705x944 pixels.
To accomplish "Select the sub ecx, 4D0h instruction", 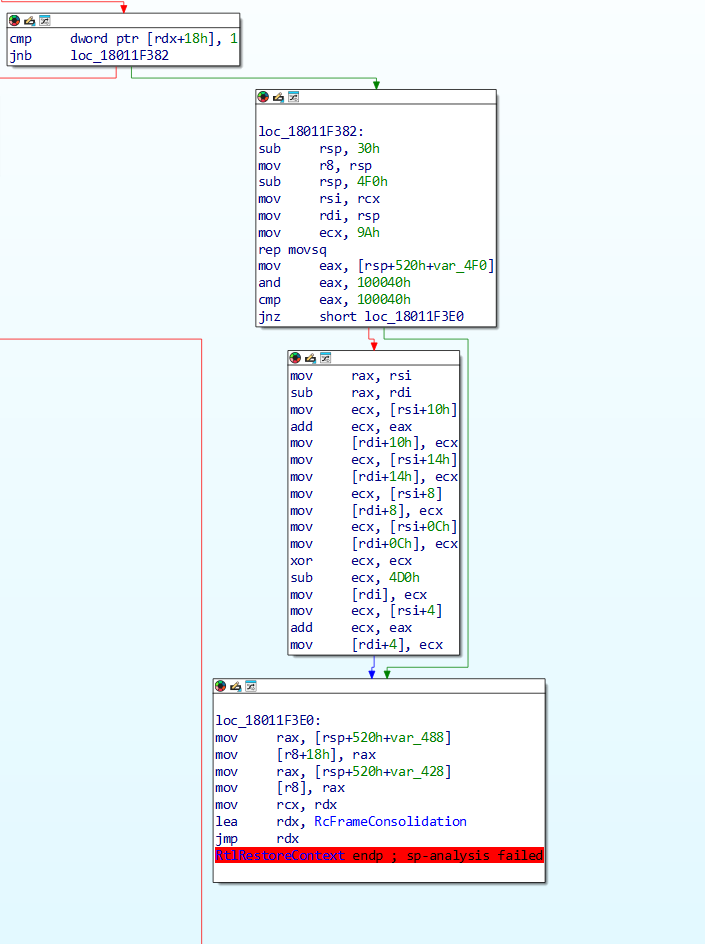I will point(355,578).
